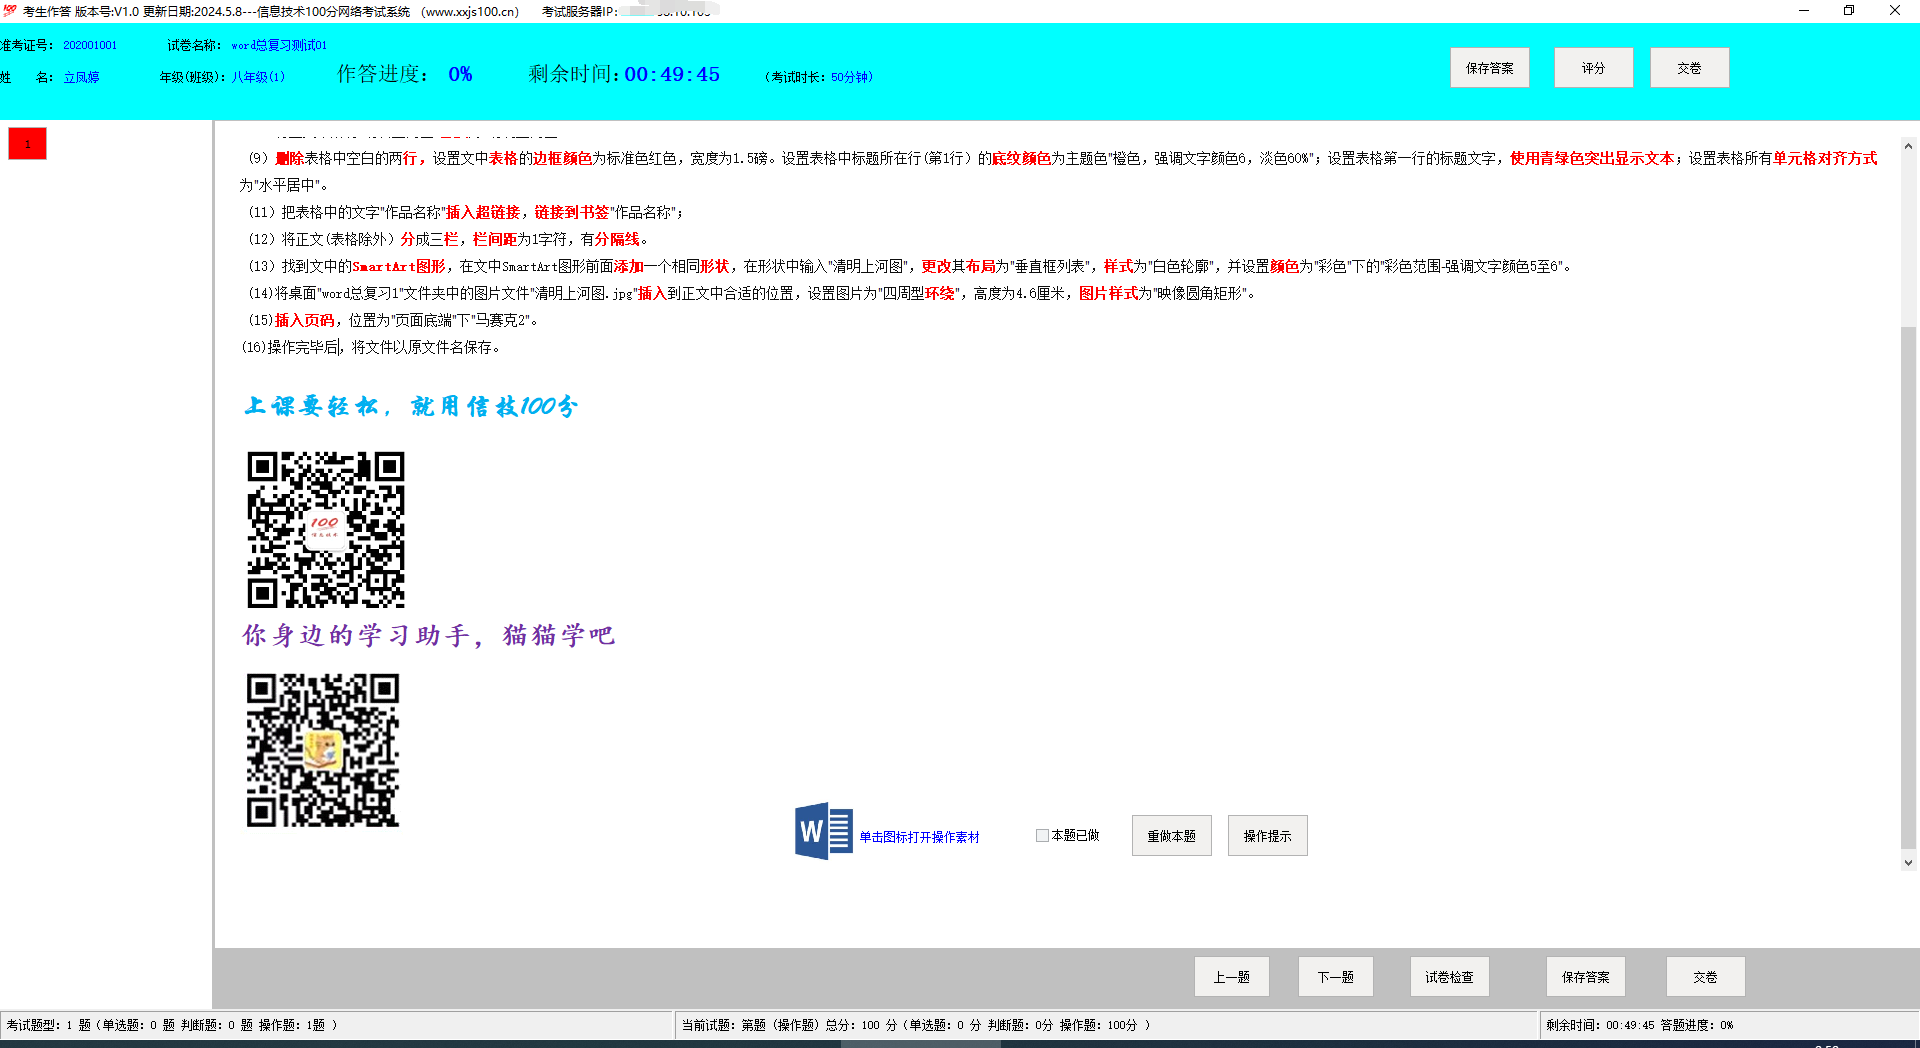The width and height of the screenshot is (1920, 1048).
Task: Tick the 本题已做 checkbox
Action: [1042, 835]
